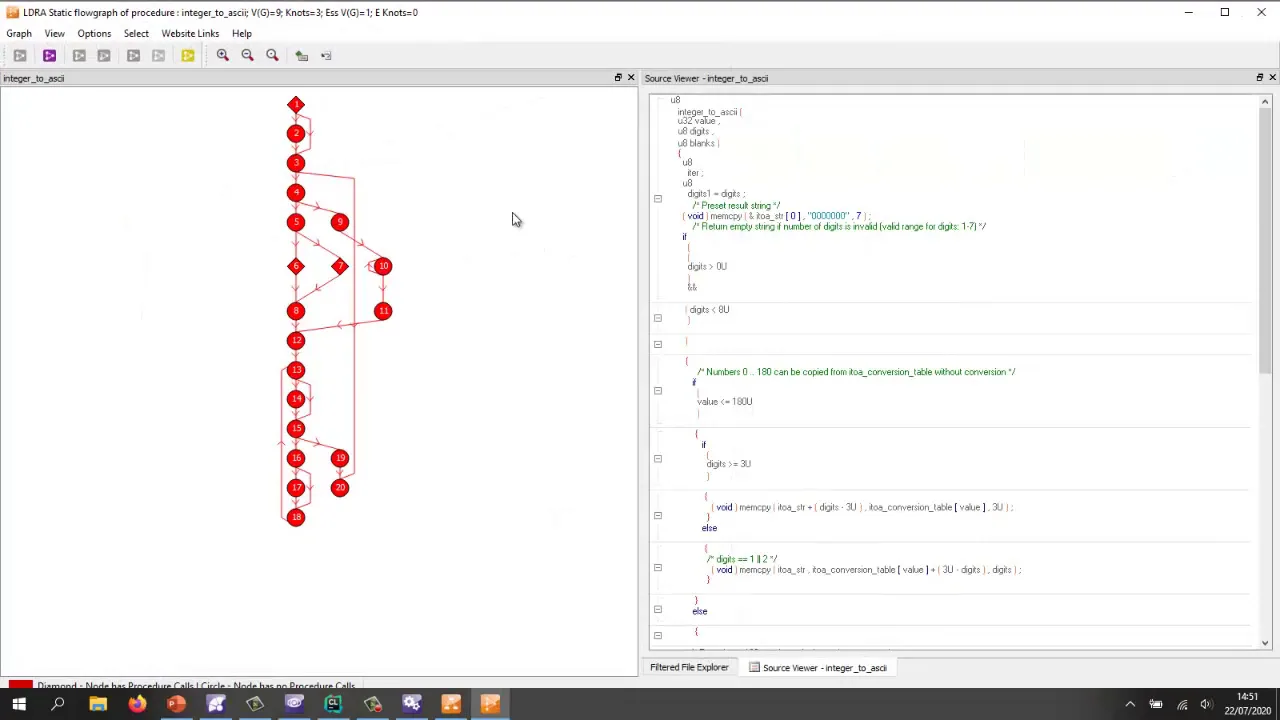Screen dimensions: 1280x720
Task: Switch to Source Viewer - integer_to_ascii tab
Action: [x=817, y=667]
